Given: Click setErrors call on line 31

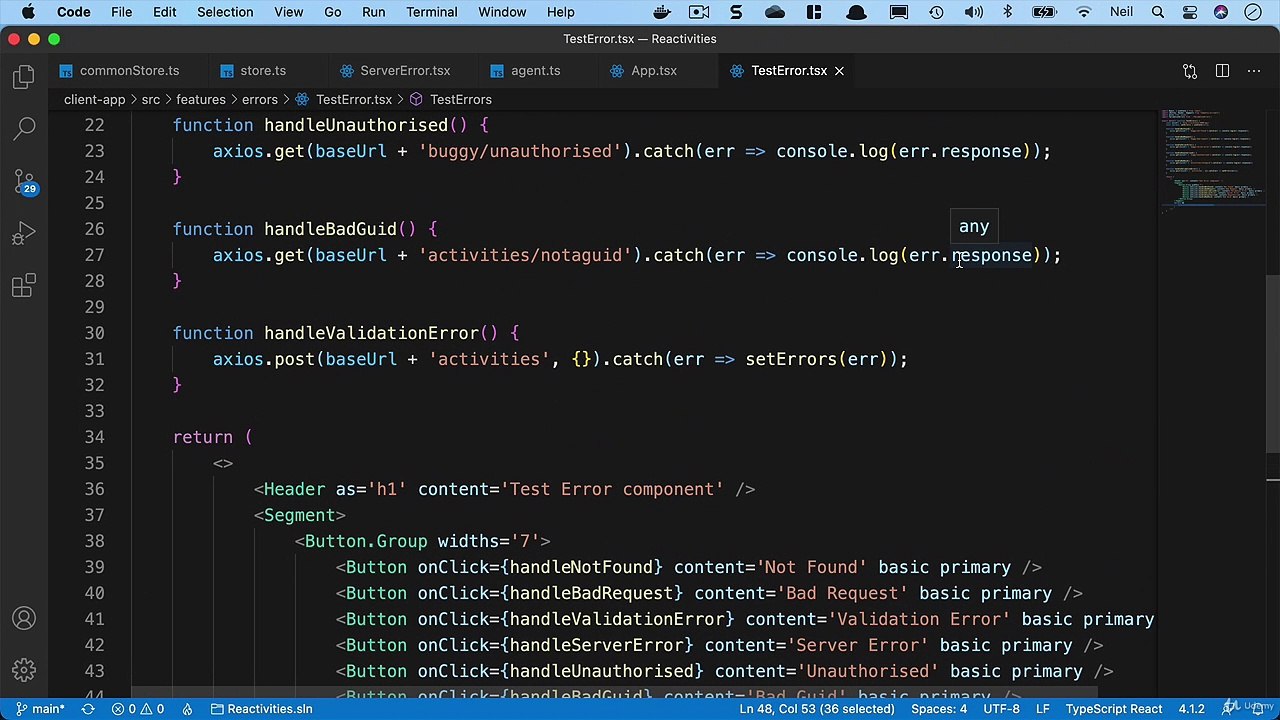Looking at the screenshot, I should coord(790,359).
